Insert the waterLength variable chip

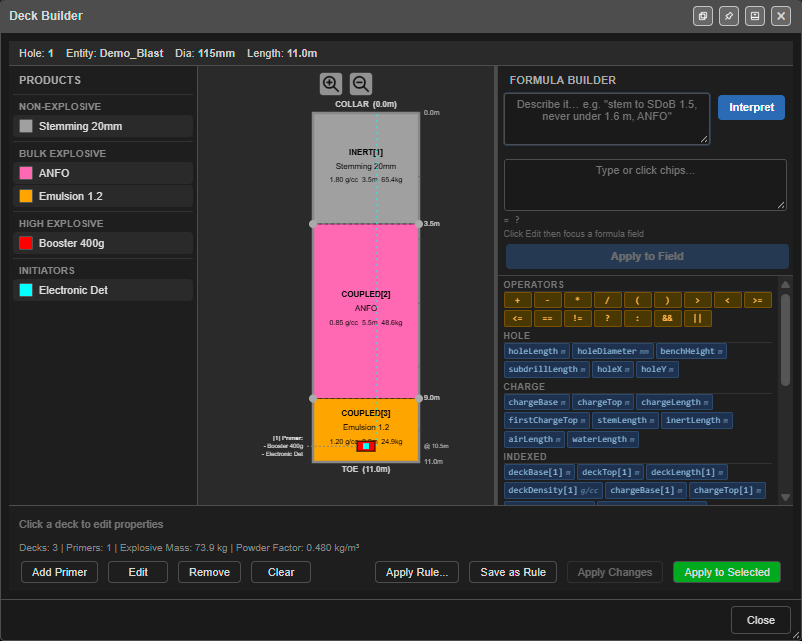pyautogui.click(x=603, y=439)
